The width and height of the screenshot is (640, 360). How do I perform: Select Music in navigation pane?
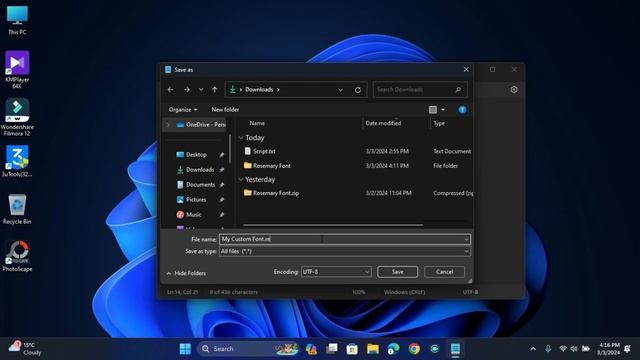coord(193,215)
